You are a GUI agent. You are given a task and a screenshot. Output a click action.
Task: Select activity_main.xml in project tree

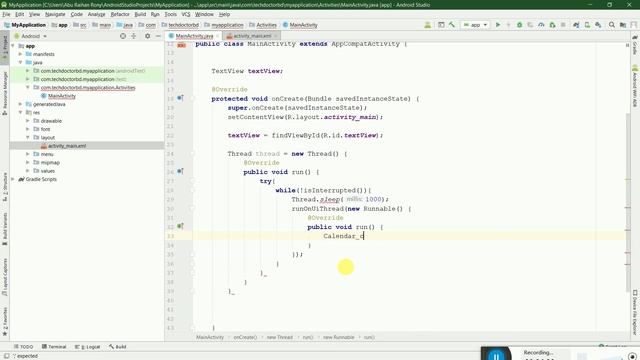coord(67,146)
